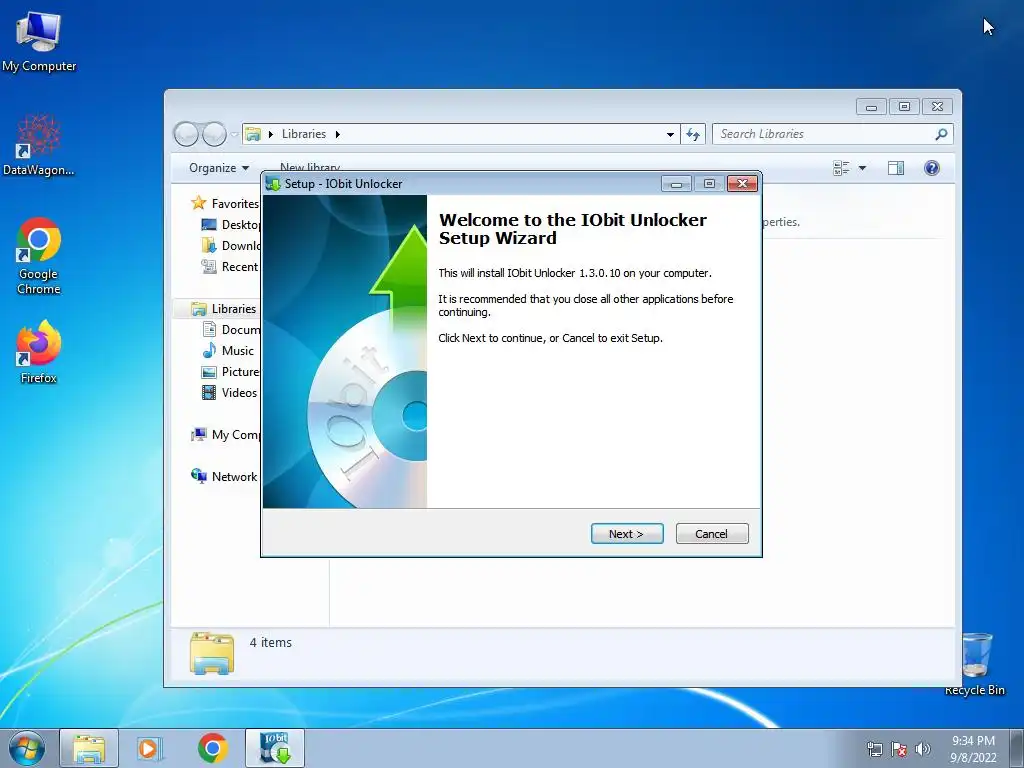
Task: Click Back button in Libraries window
Action: point(186,134)
